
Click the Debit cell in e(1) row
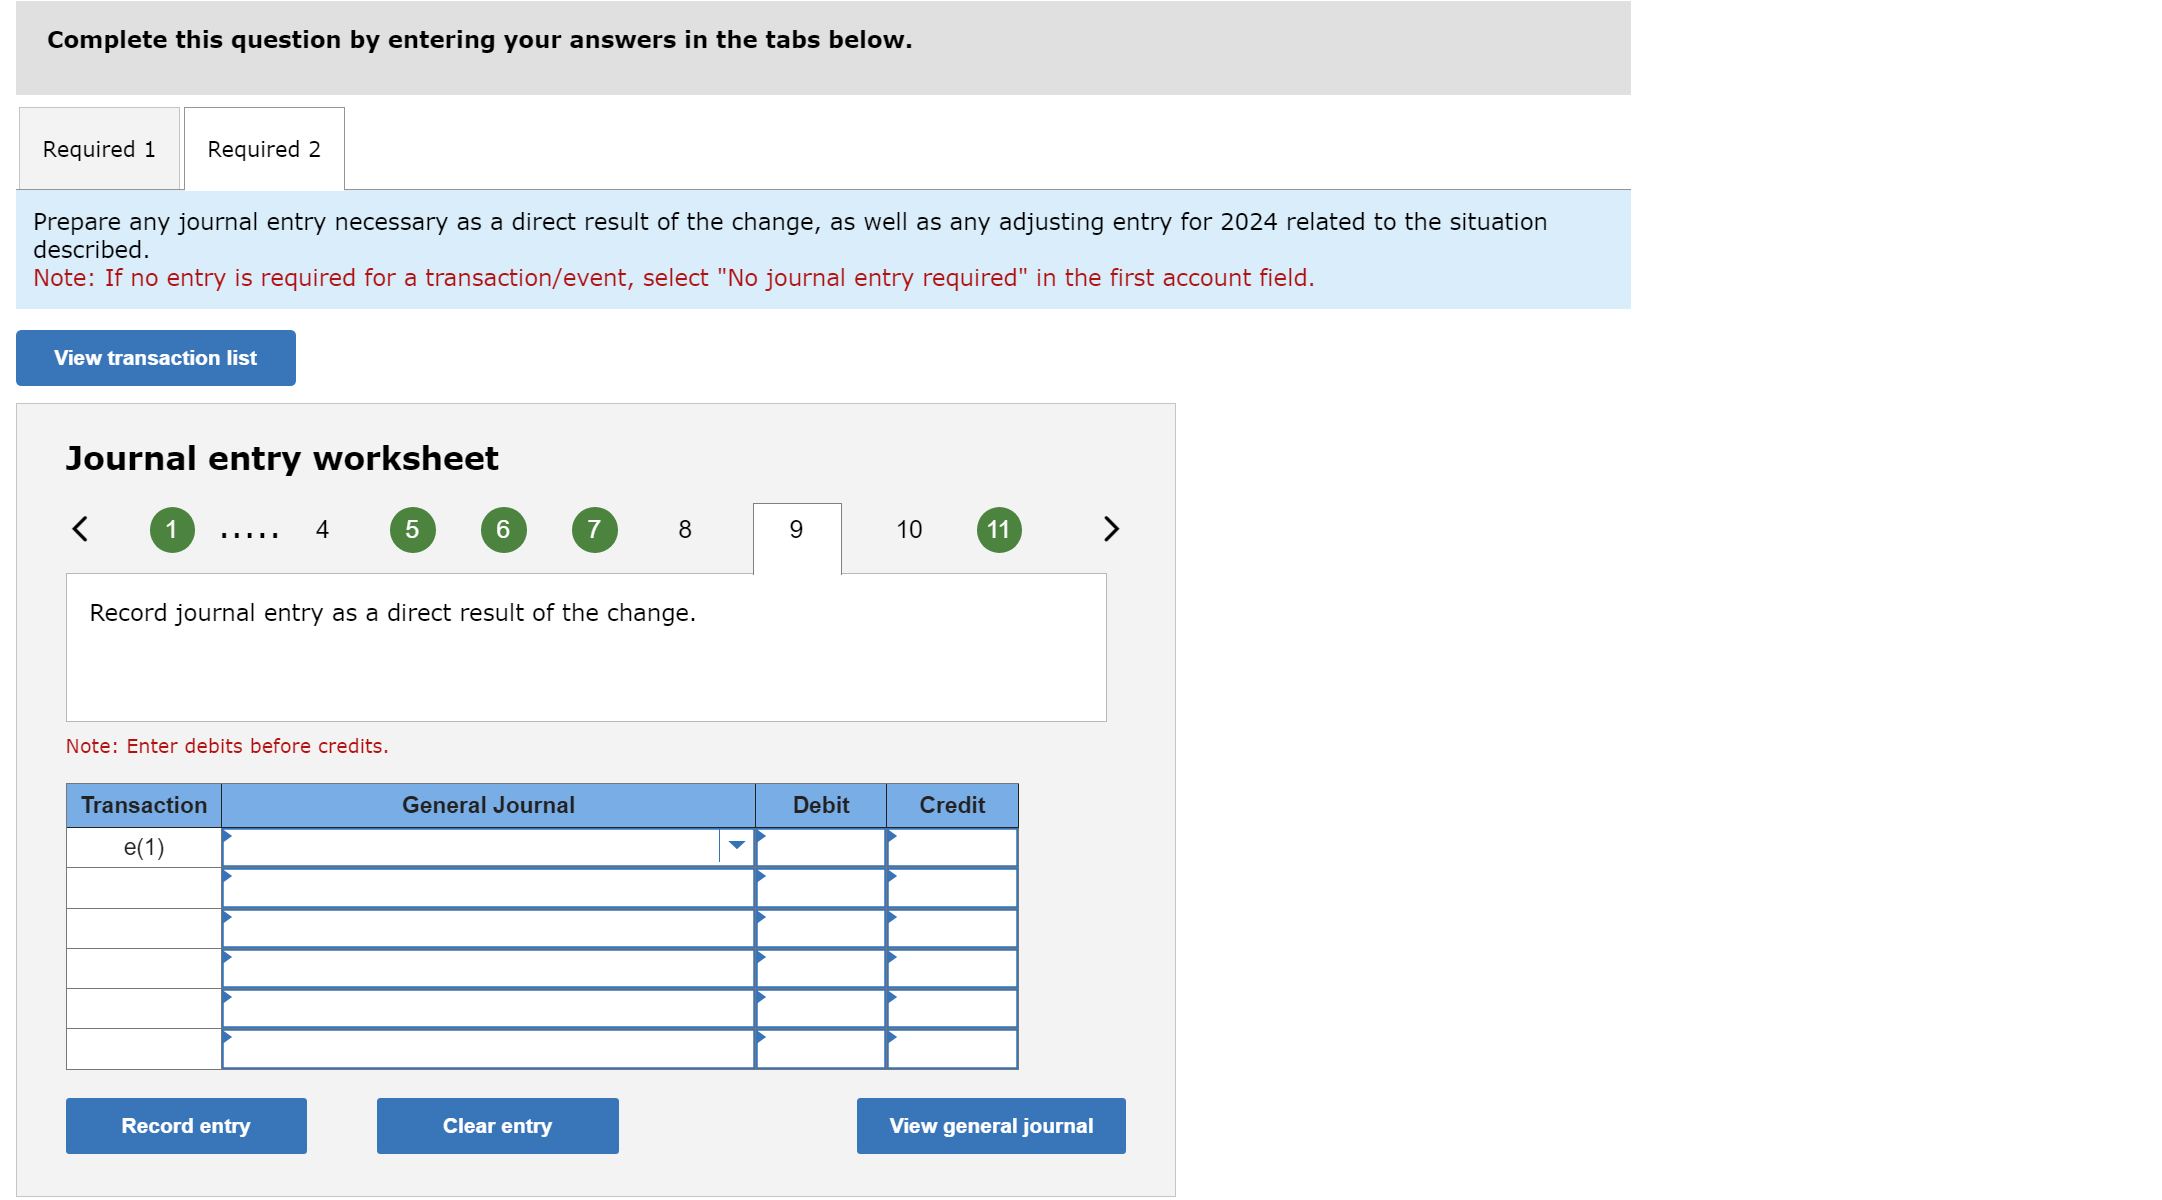(x=821, y=847)
